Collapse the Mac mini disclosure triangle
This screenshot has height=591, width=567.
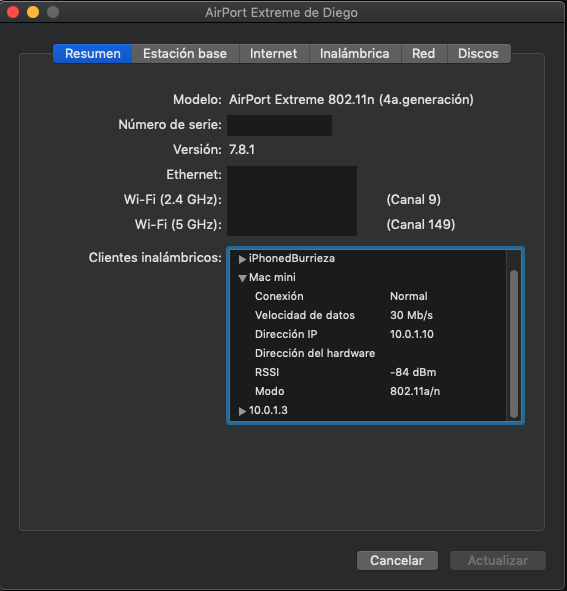point(242,278)
